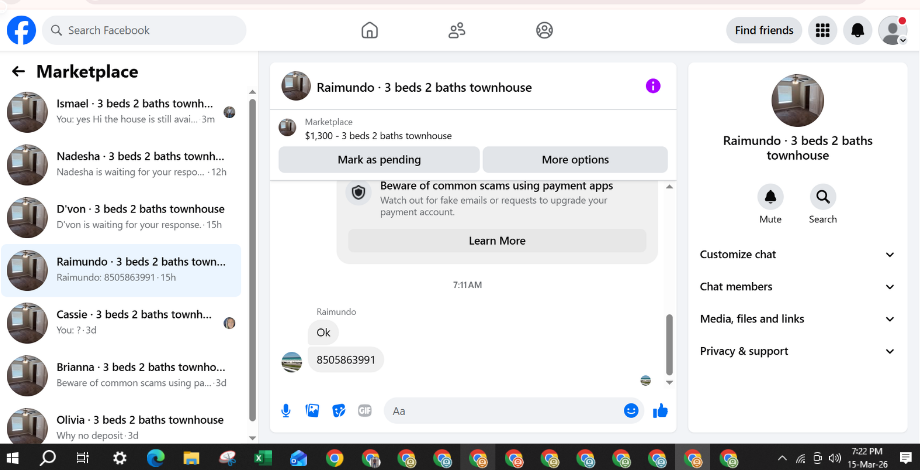The width and height of the screenshot is (920, 470).
Task: Open File Explorer from the taskbar
Action: point(191,458)
